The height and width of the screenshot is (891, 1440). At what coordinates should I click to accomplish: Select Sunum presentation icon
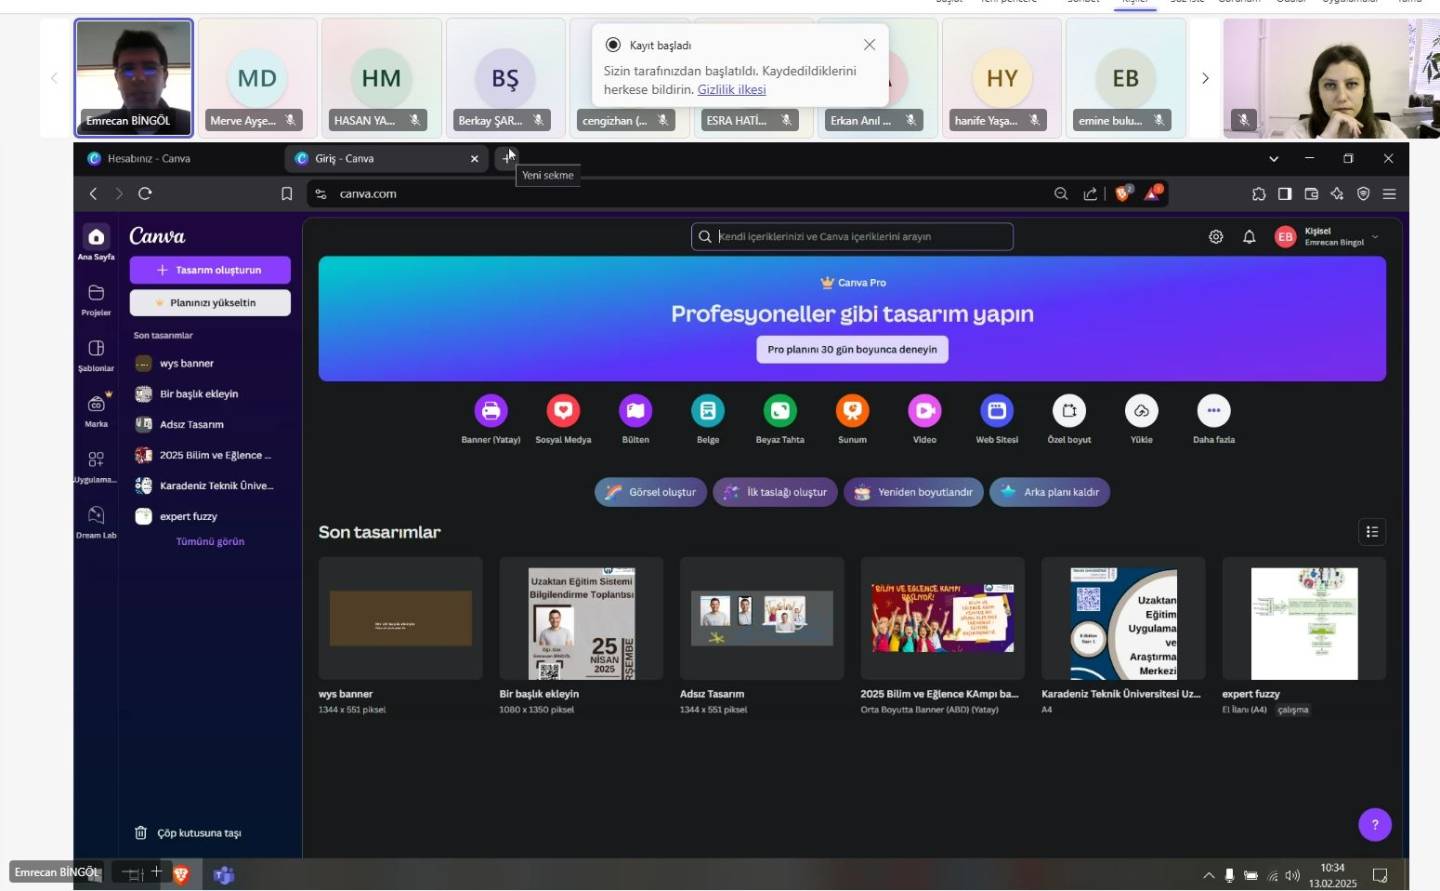coord(852,411)
